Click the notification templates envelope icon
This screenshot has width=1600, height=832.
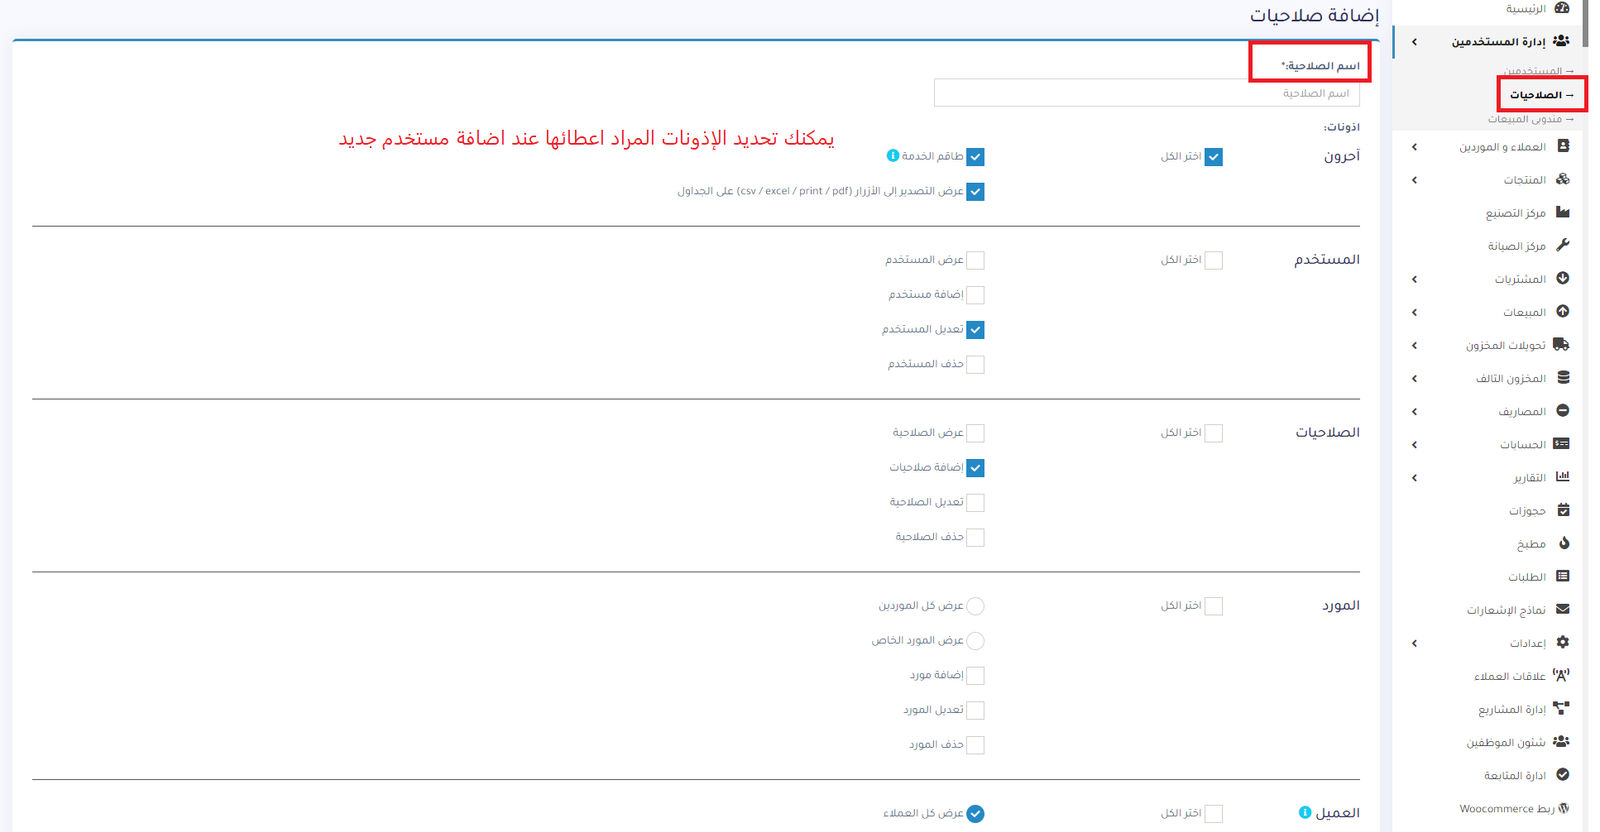pos(1562,609)
